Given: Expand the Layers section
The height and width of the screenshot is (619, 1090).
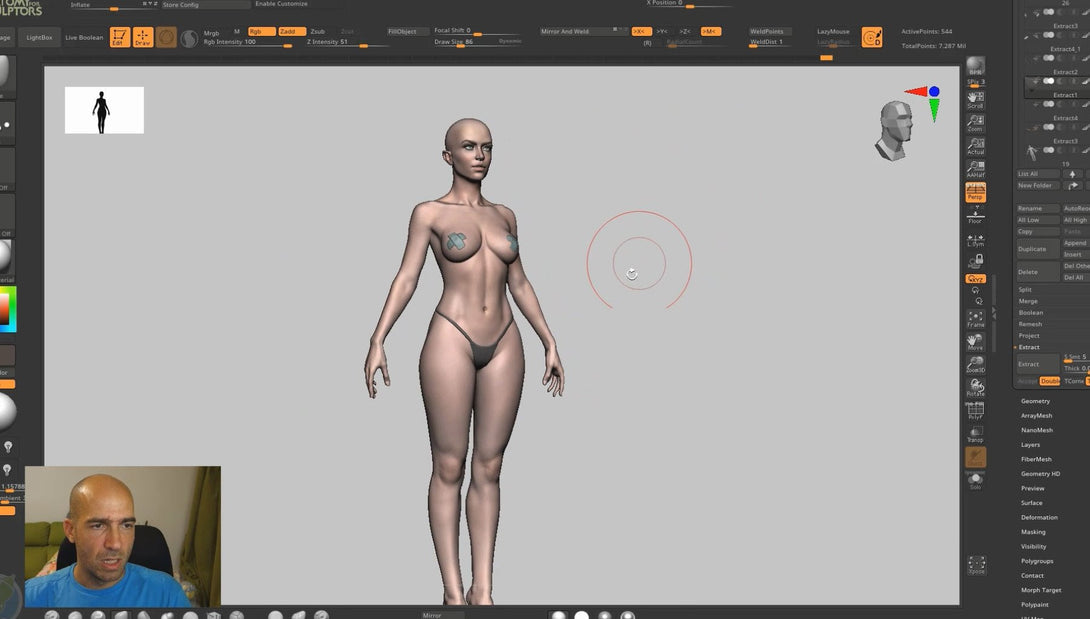Looking at the screenshot, I should tap(1030, 445).
